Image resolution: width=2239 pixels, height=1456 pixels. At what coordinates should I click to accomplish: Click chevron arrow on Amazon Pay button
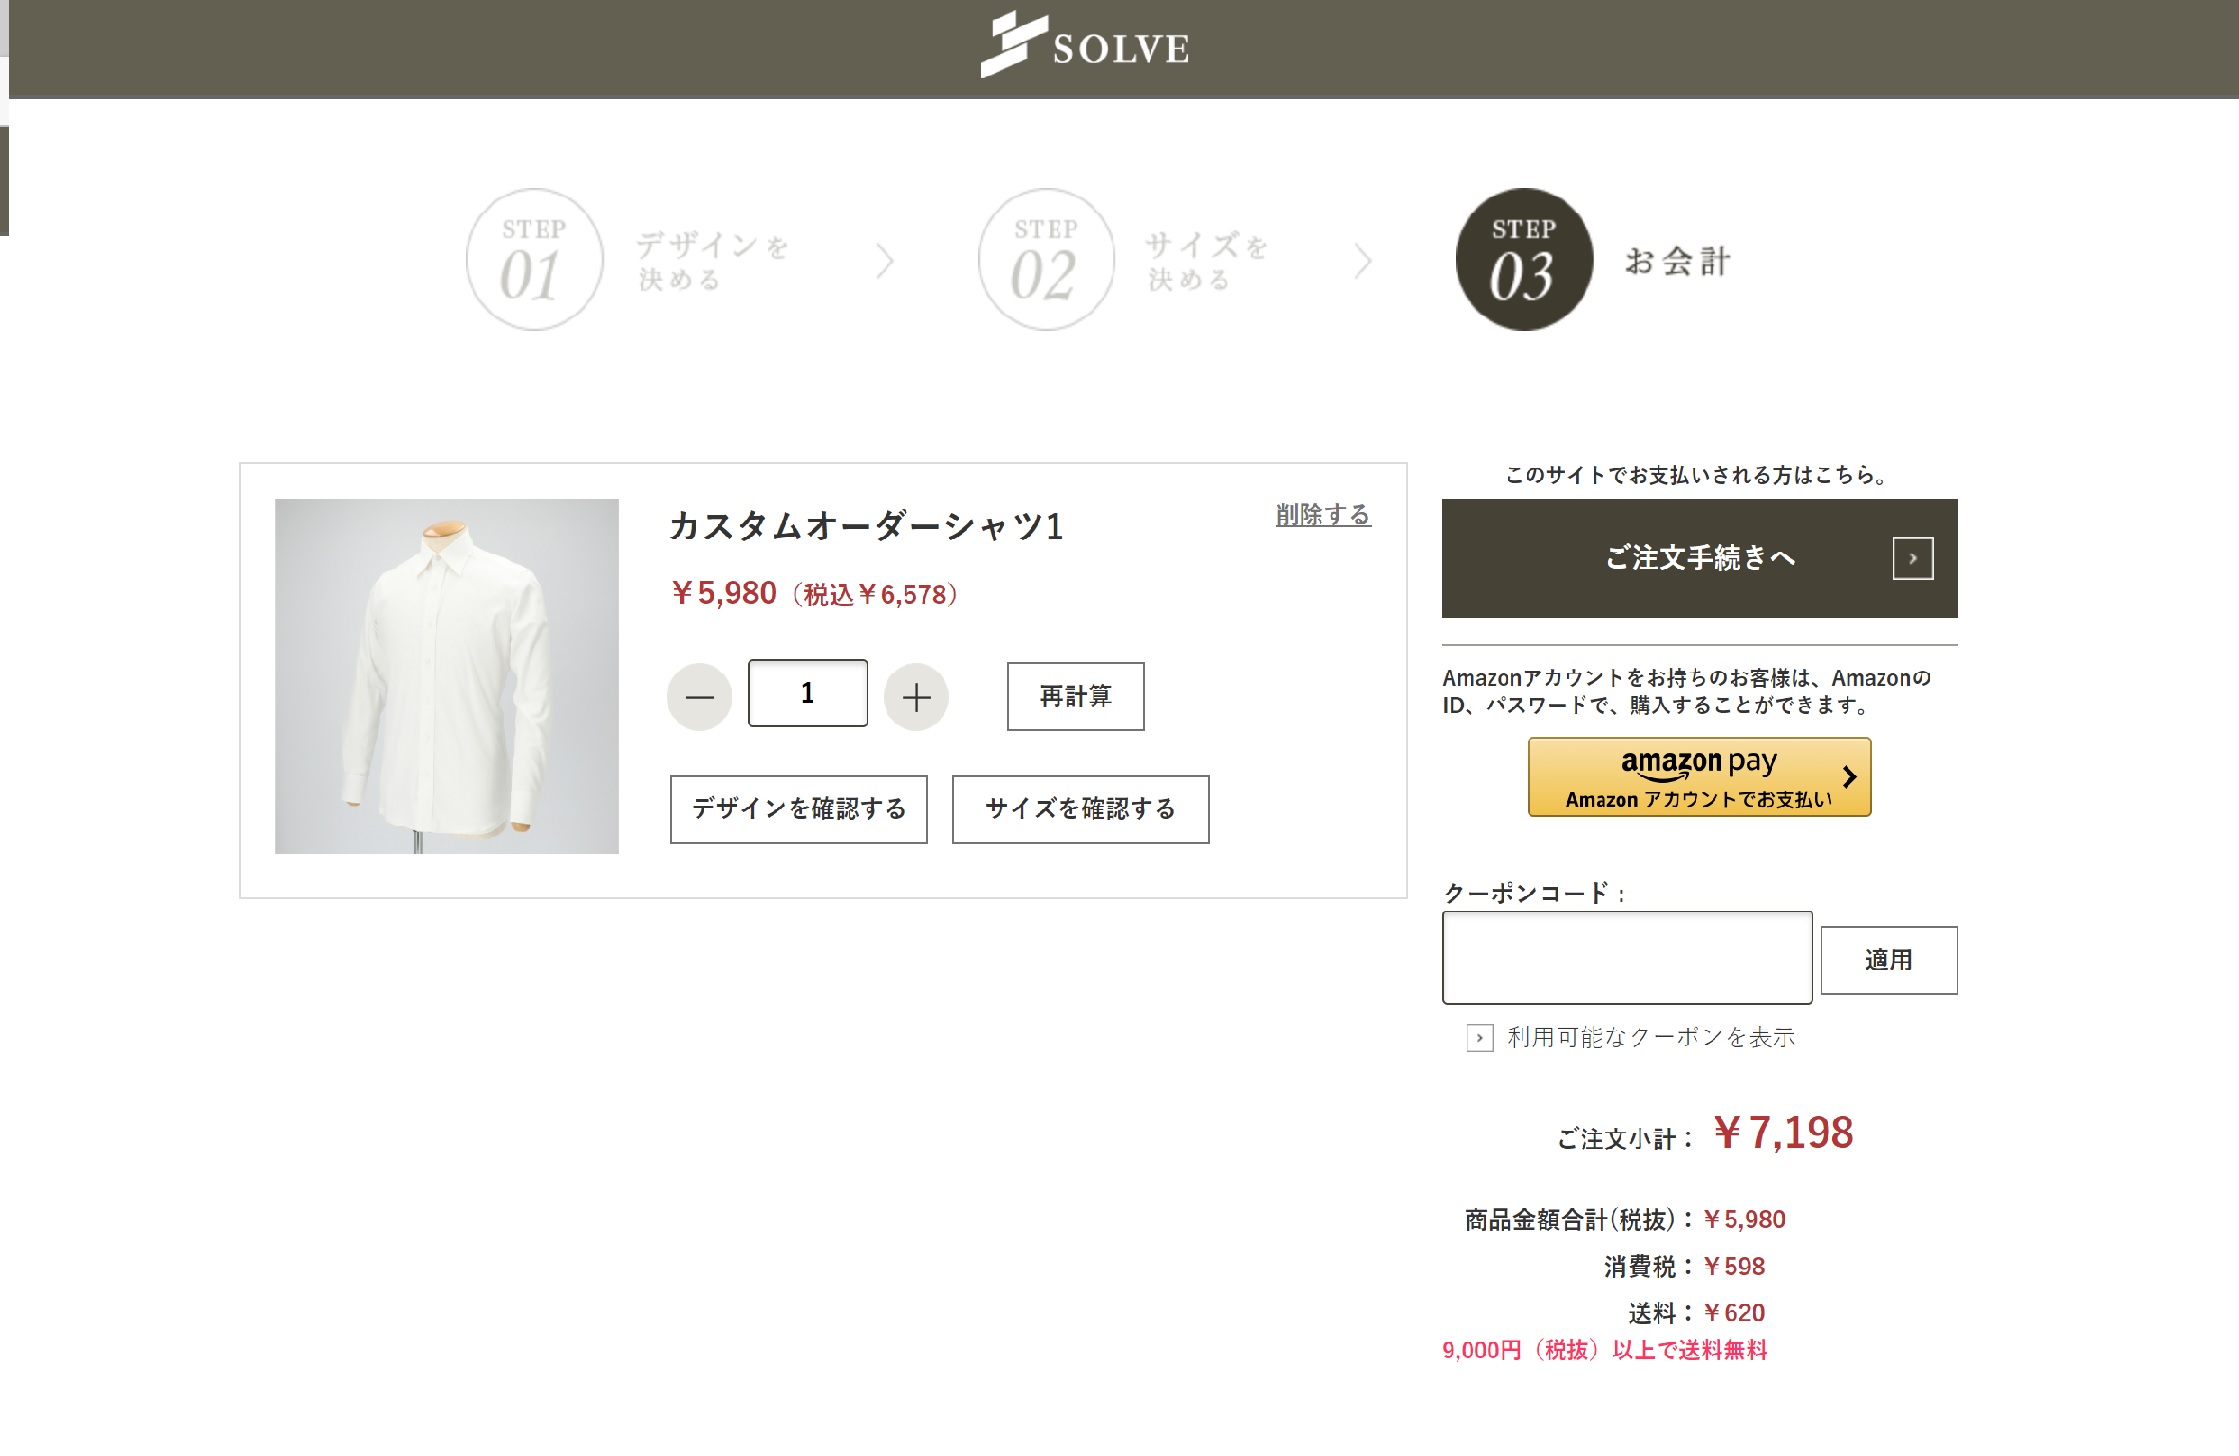(1849, 777)
